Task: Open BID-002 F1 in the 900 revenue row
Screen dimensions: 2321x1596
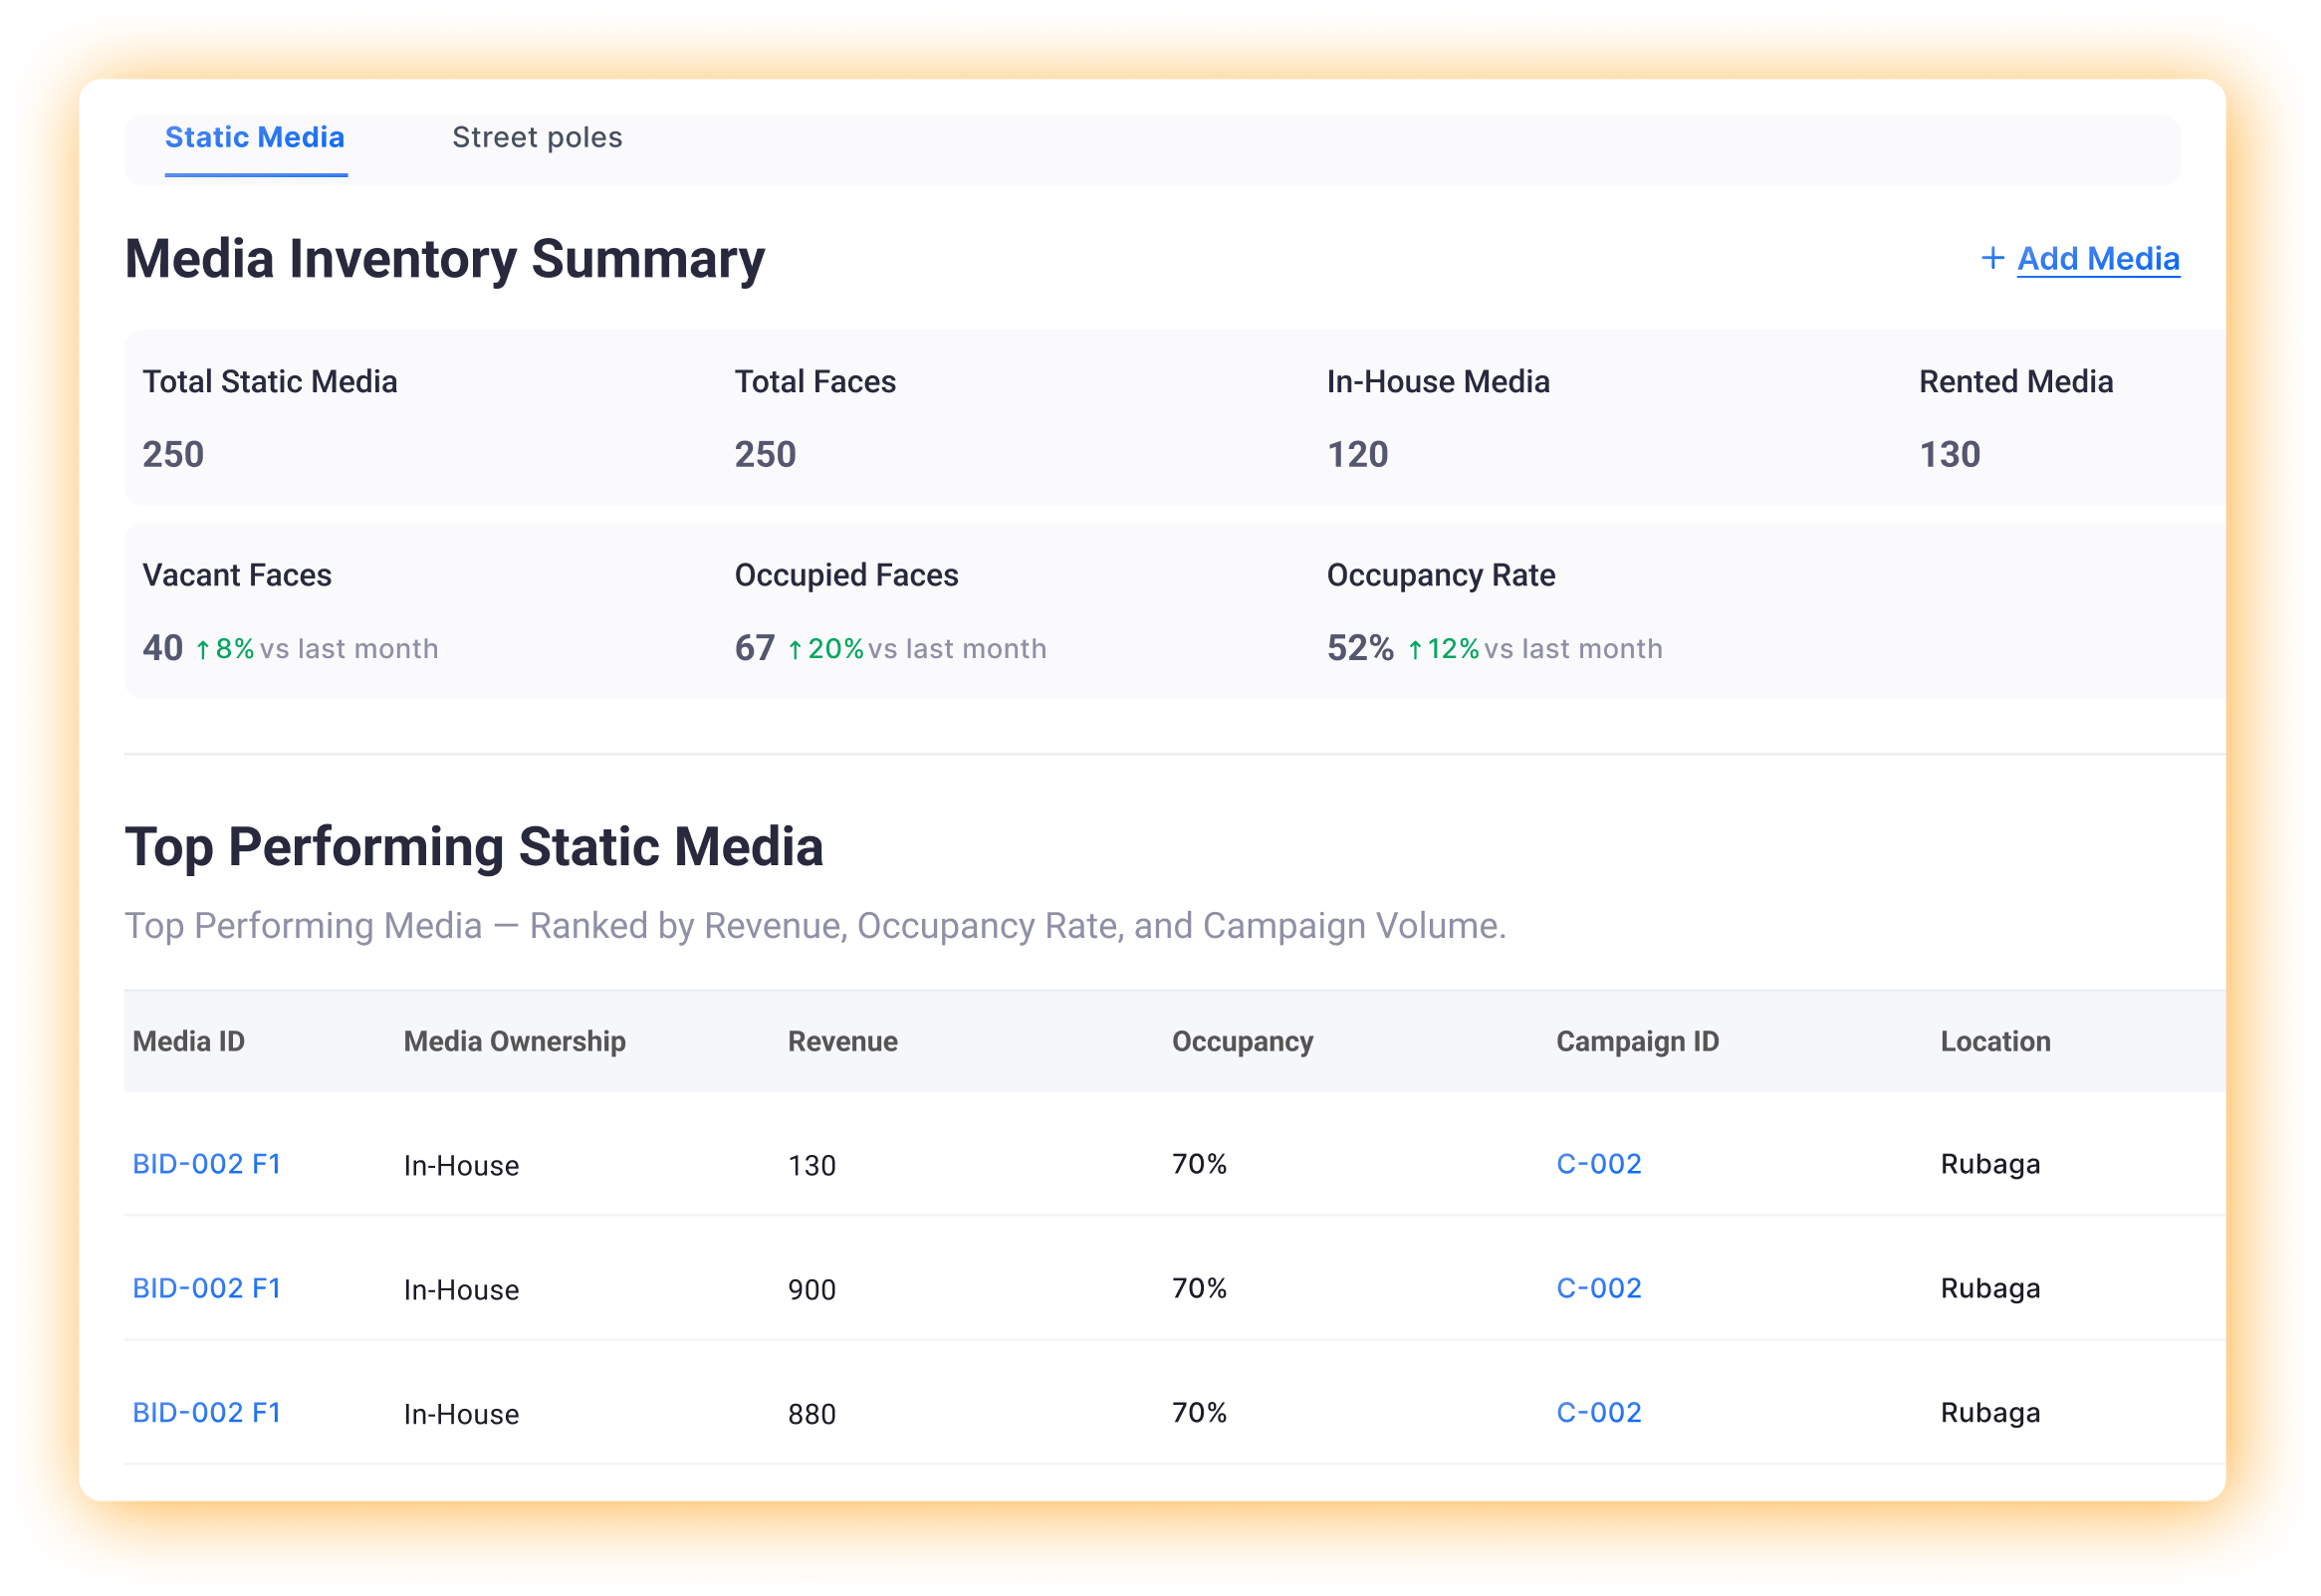Action: coord(207,1288)
